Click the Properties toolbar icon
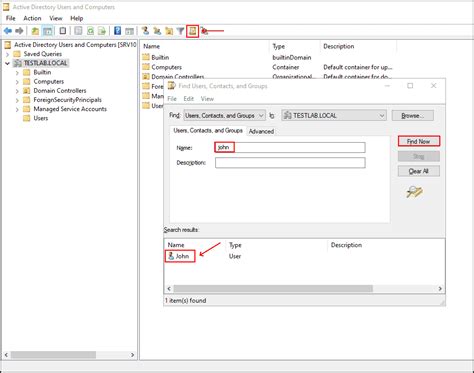Viewport: 474px width, 373px height. pyautogui.click(x=78, y=31)
